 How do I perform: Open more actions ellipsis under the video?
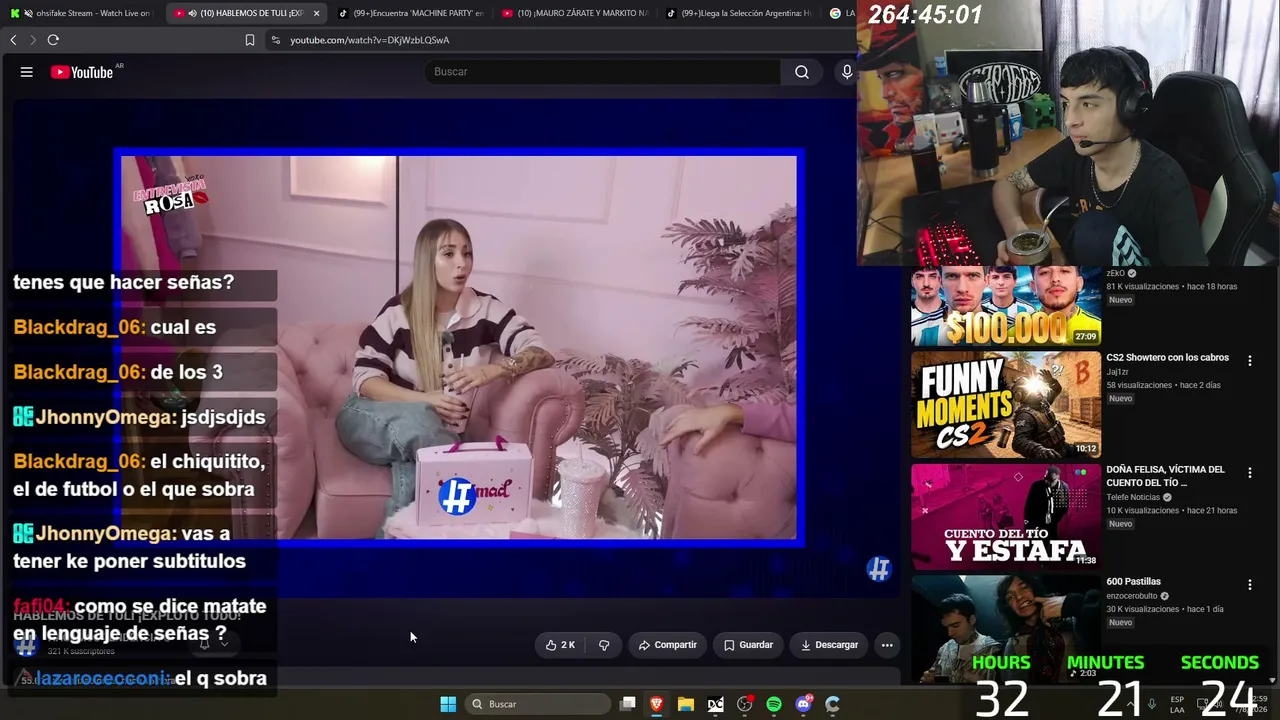point(887,645)
